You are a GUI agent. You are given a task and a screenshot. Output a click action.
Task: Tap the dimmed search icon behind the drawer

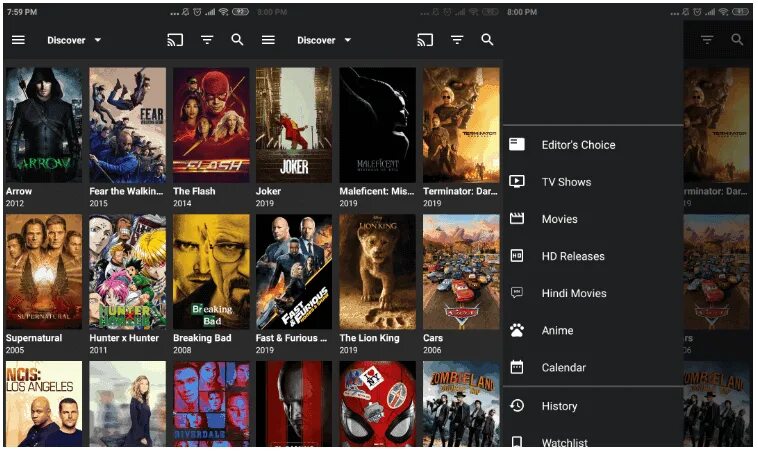pos(737,40)
